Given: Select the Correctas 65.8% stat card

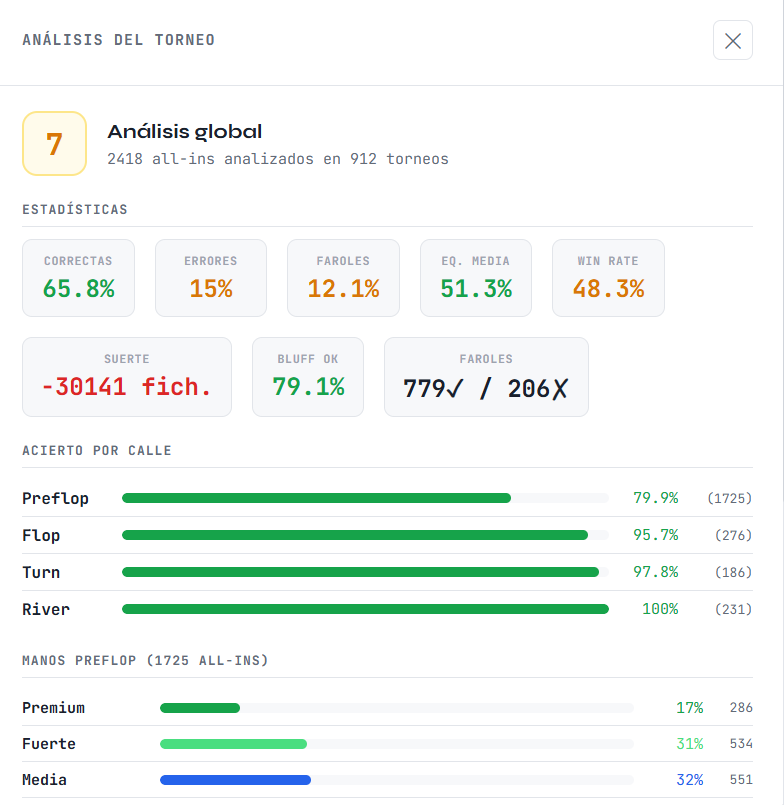Looking at the screenshot, I should point(79,278).
